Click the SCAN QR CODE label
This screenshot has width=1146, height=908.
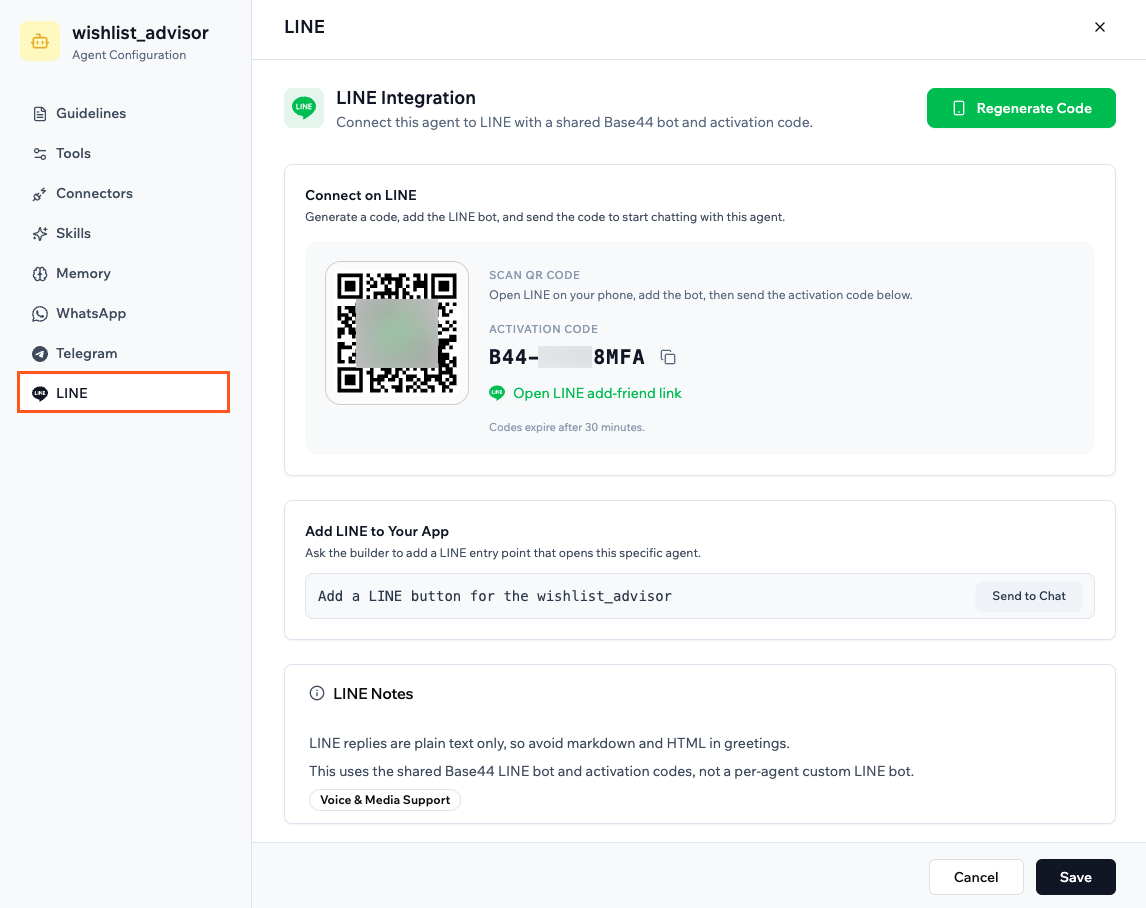(534, 275)
